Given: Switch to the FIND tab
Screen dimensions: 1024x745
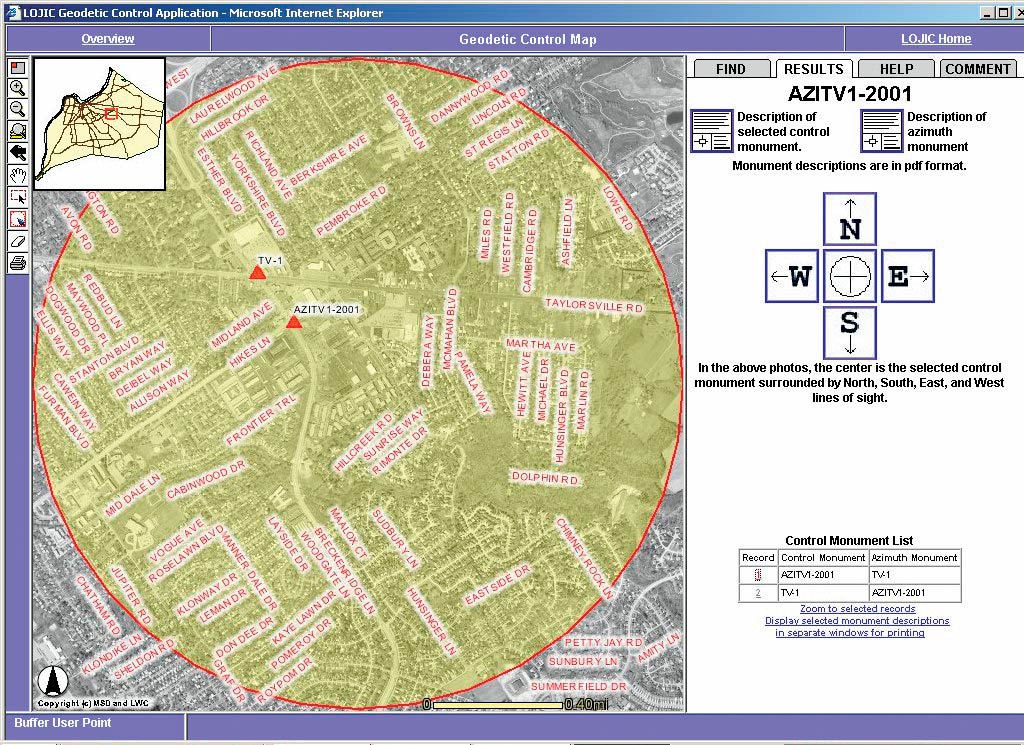Looking at the screenshot, I should coord(730,69).
